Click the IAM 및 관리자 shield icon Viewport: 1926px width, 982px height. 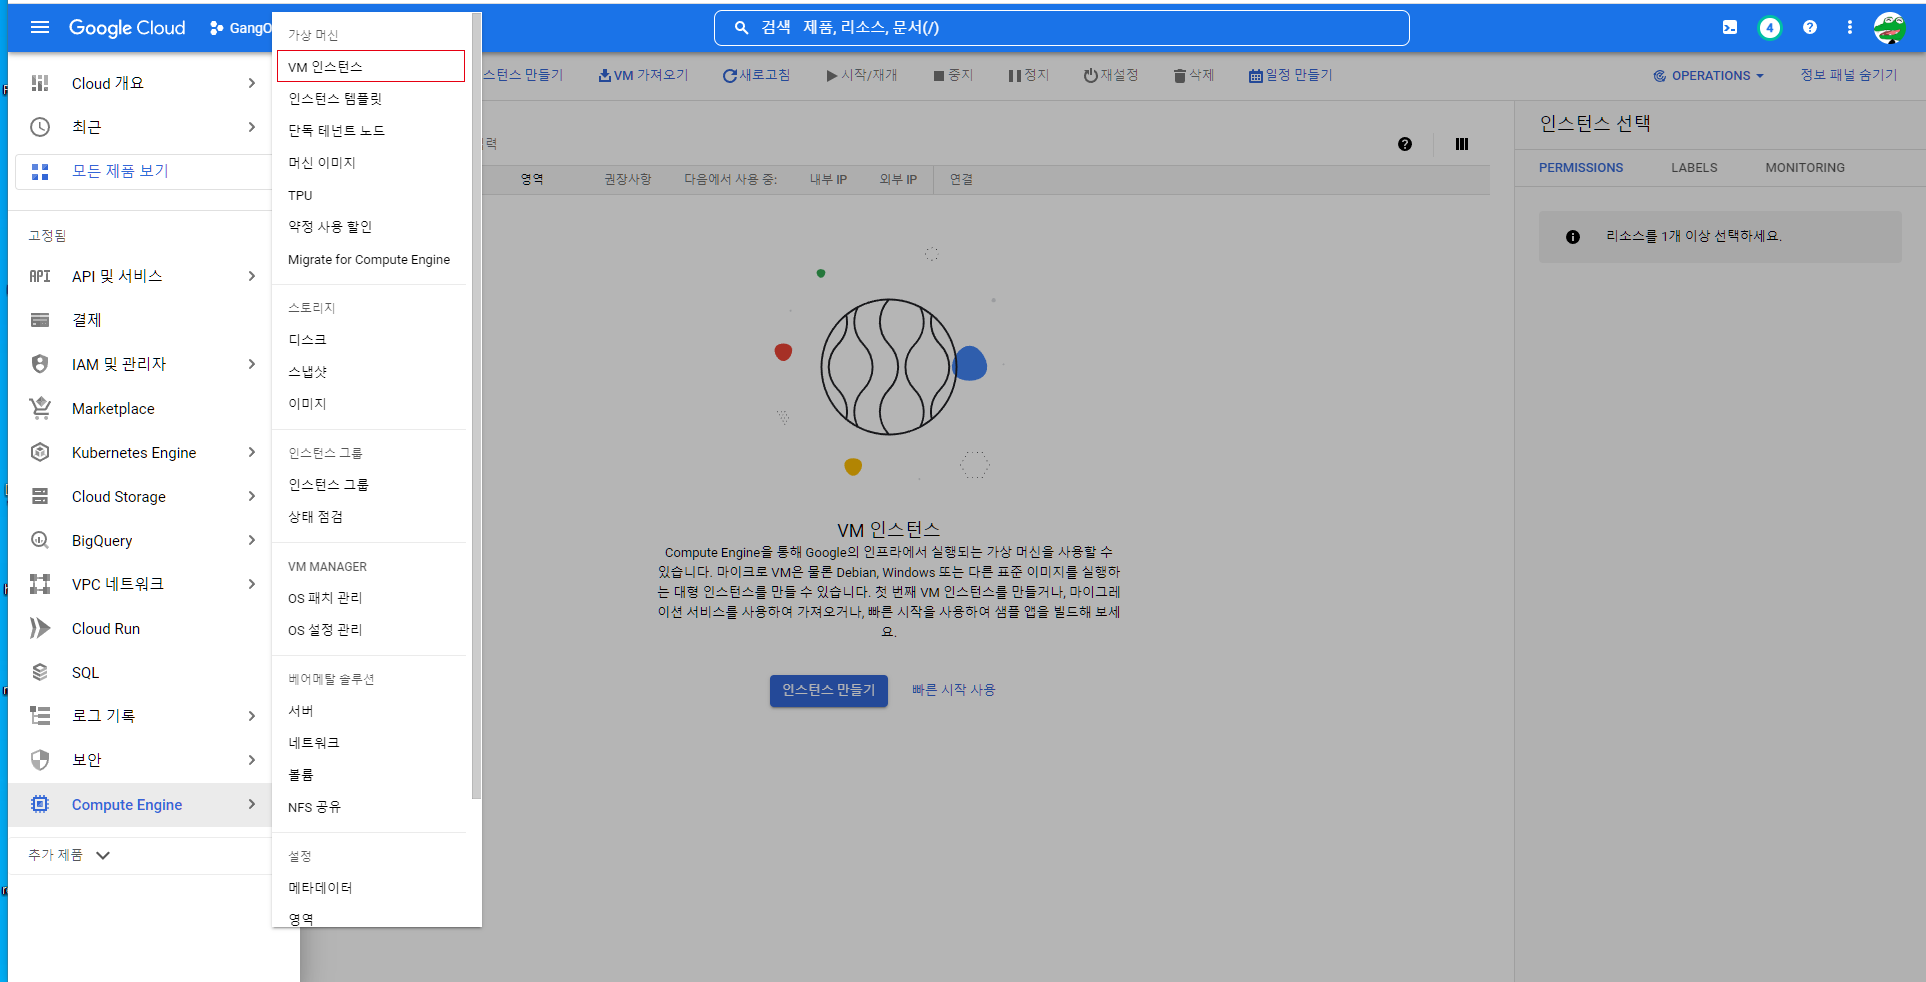click(x=40, y=364)
